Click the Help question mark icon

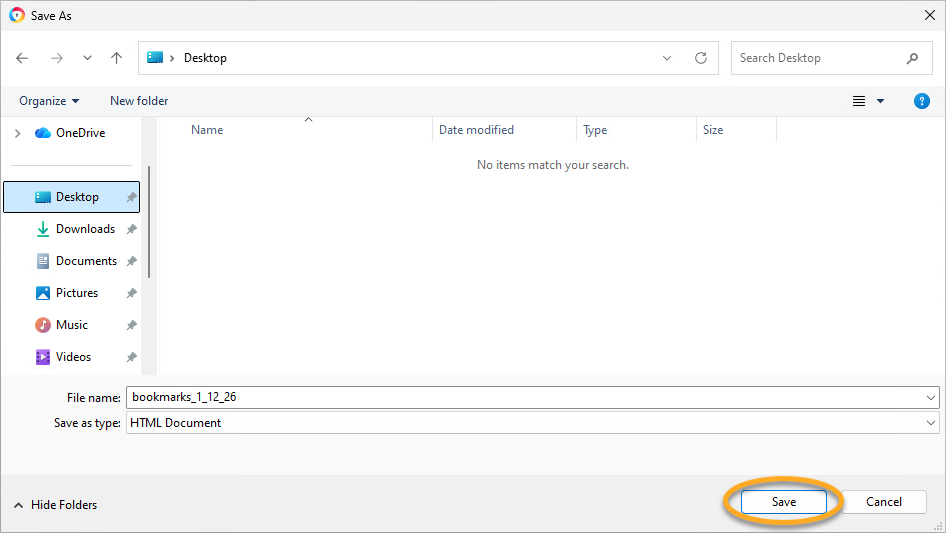tap(922, 101)
